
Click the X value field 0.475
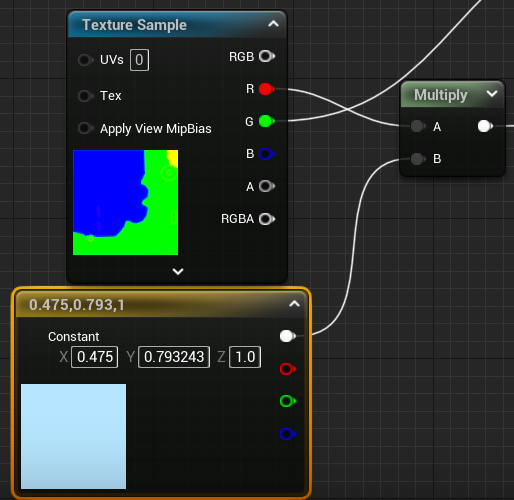[x=95, y=357]
